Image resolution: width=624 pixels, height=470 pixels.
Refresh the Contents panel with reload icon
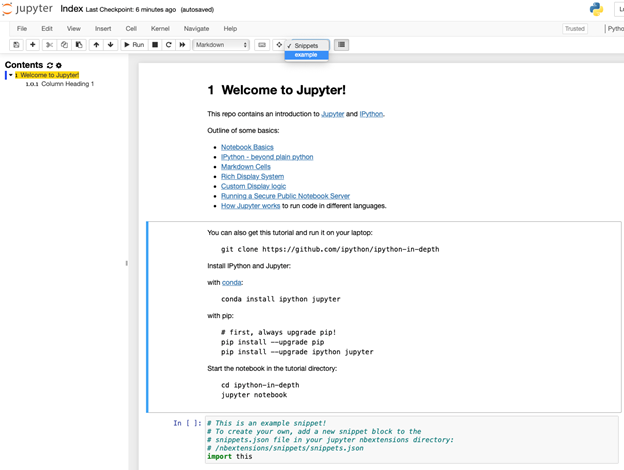[50, 65]
